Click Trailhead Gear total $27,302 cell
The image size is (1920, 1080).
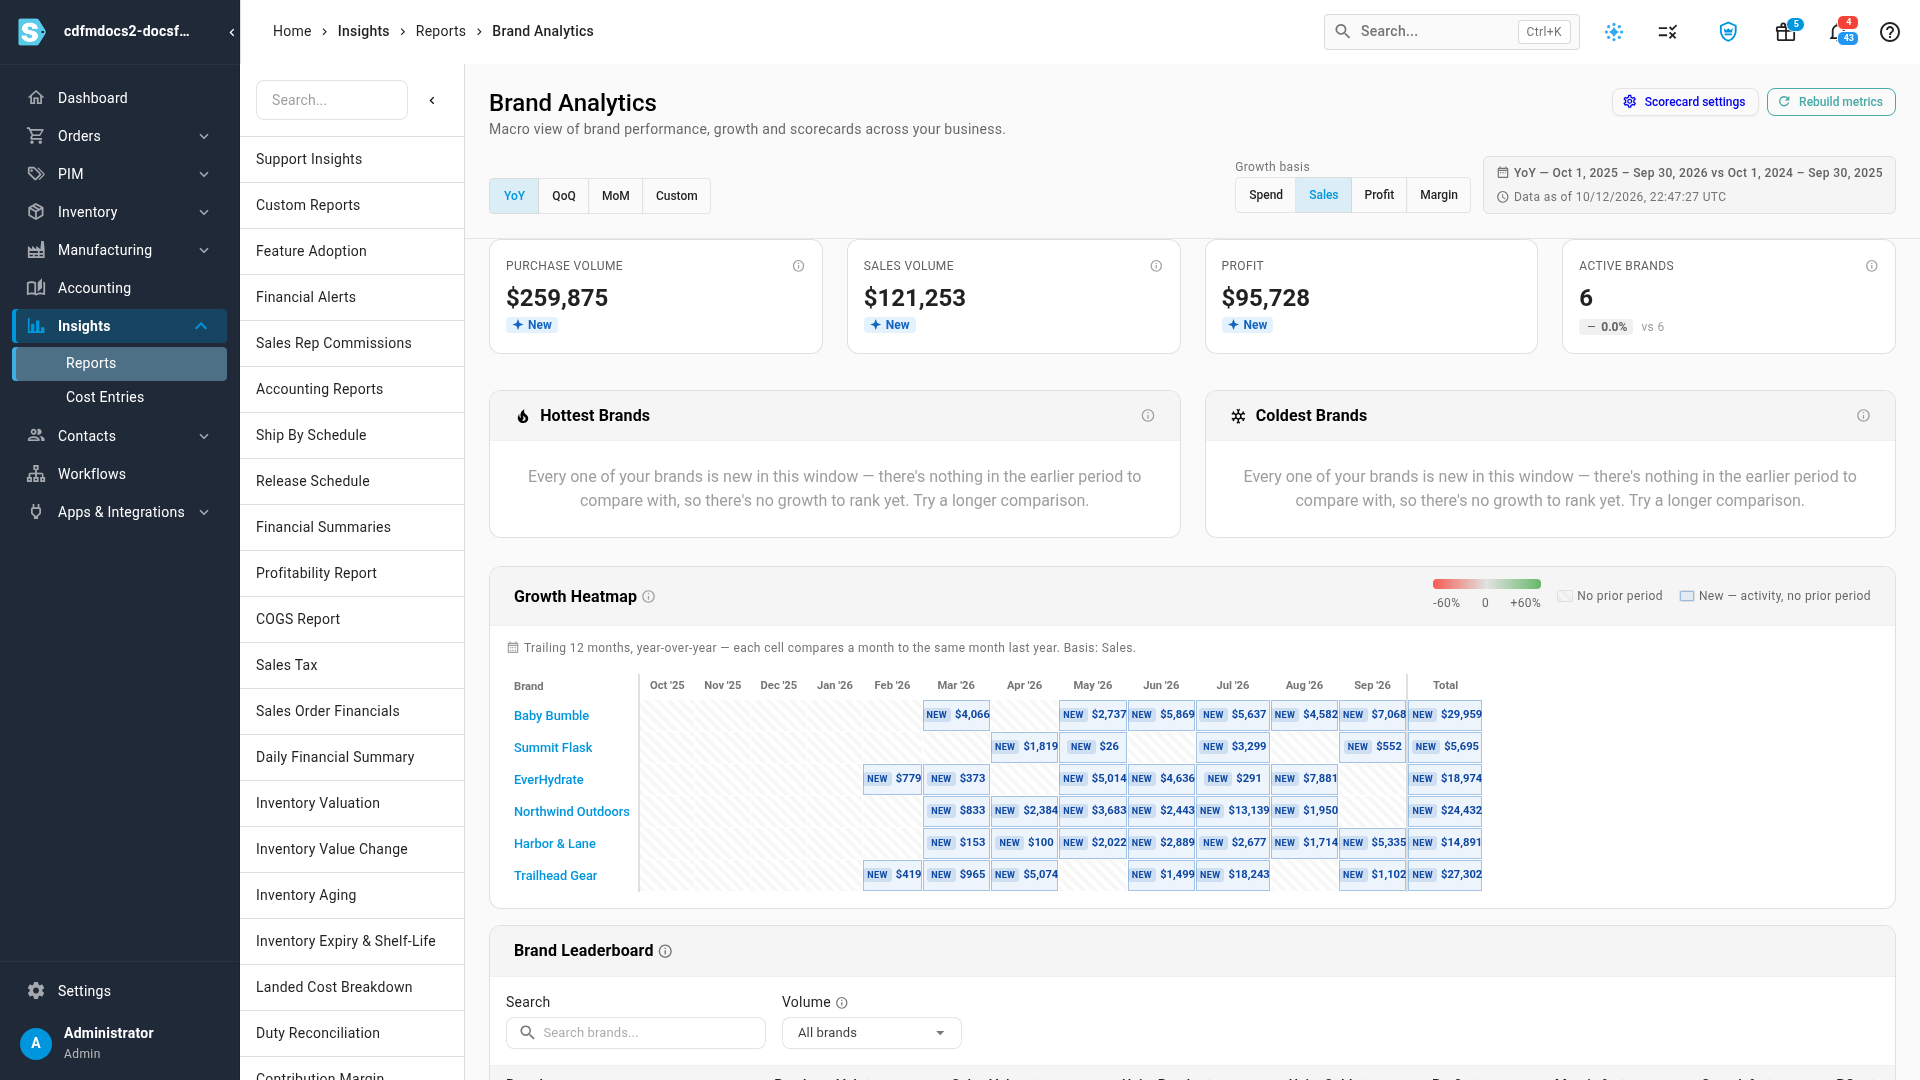tap(1445, 875)
